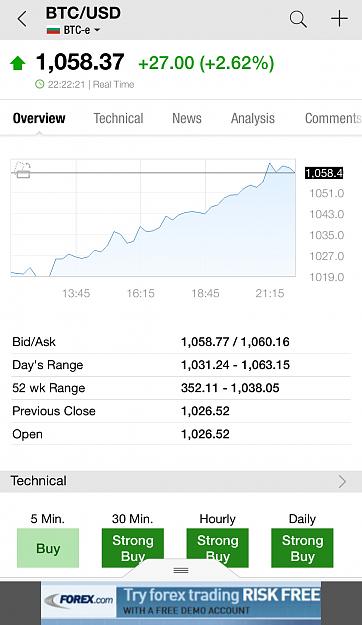Image resolution: width=362 pixels, height=625 pixels.
Task: Tap the back arrow icon
Action: pos(22,19)
